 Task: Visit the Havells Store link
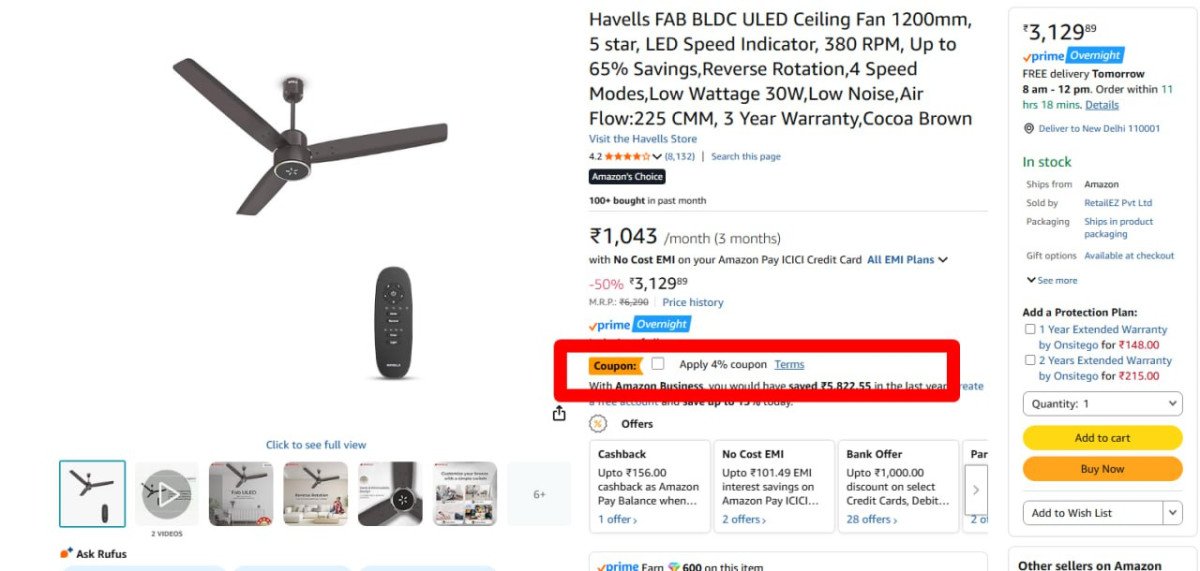click(x=641, y=139)
